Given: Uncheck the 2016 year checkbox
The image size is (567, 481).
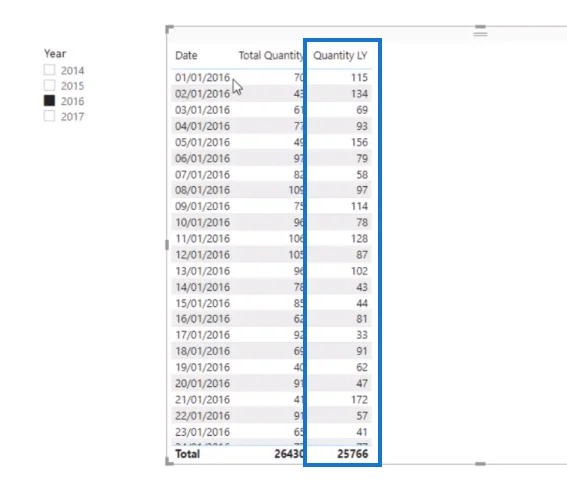Looking at the screenshot, I should tap(50, 101).
